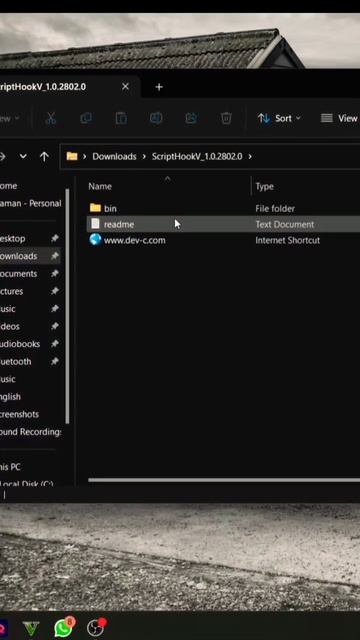Unpin Videos using its pin icon
360x640 pixels.
pos(55,327)
